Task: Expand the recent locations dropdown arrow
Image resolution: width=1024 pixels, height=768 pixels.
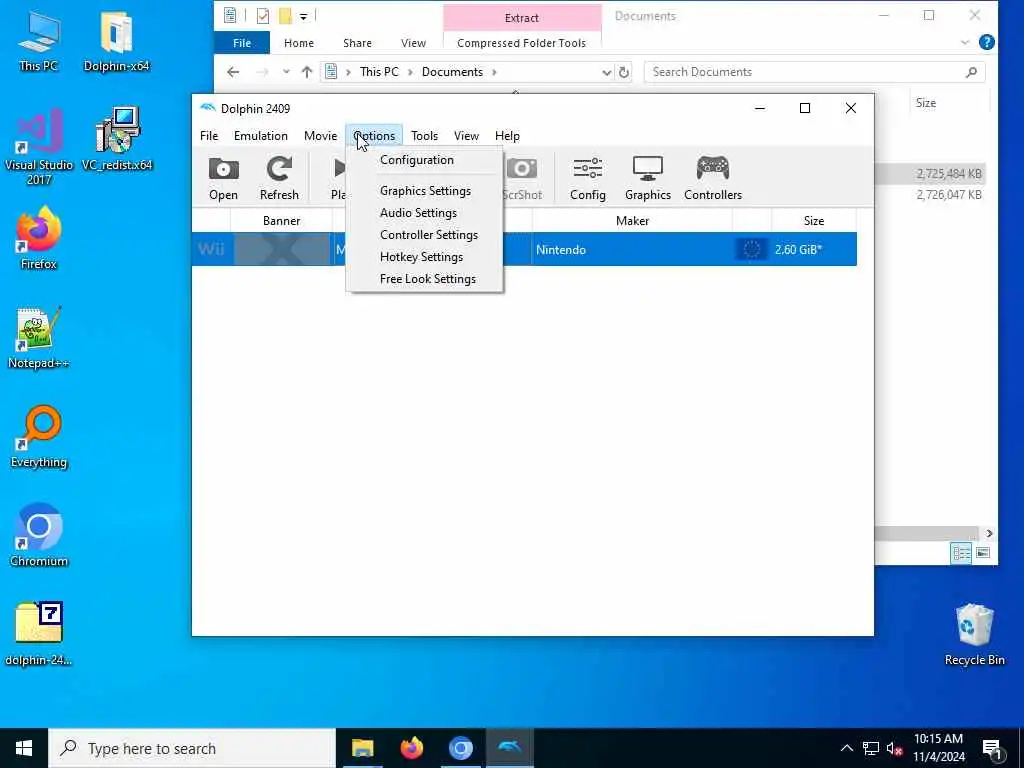Action: tap(286, 72)
